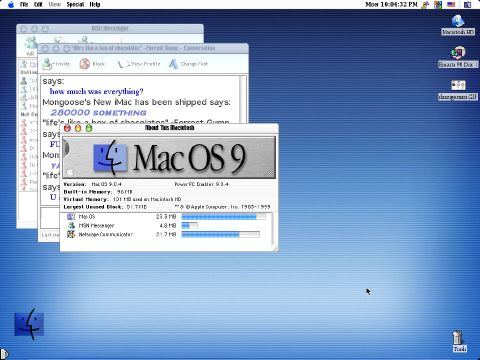Select the GIF file thumbnail on desktop
This screenshot has height=360, width=480.
coord(458,85)
